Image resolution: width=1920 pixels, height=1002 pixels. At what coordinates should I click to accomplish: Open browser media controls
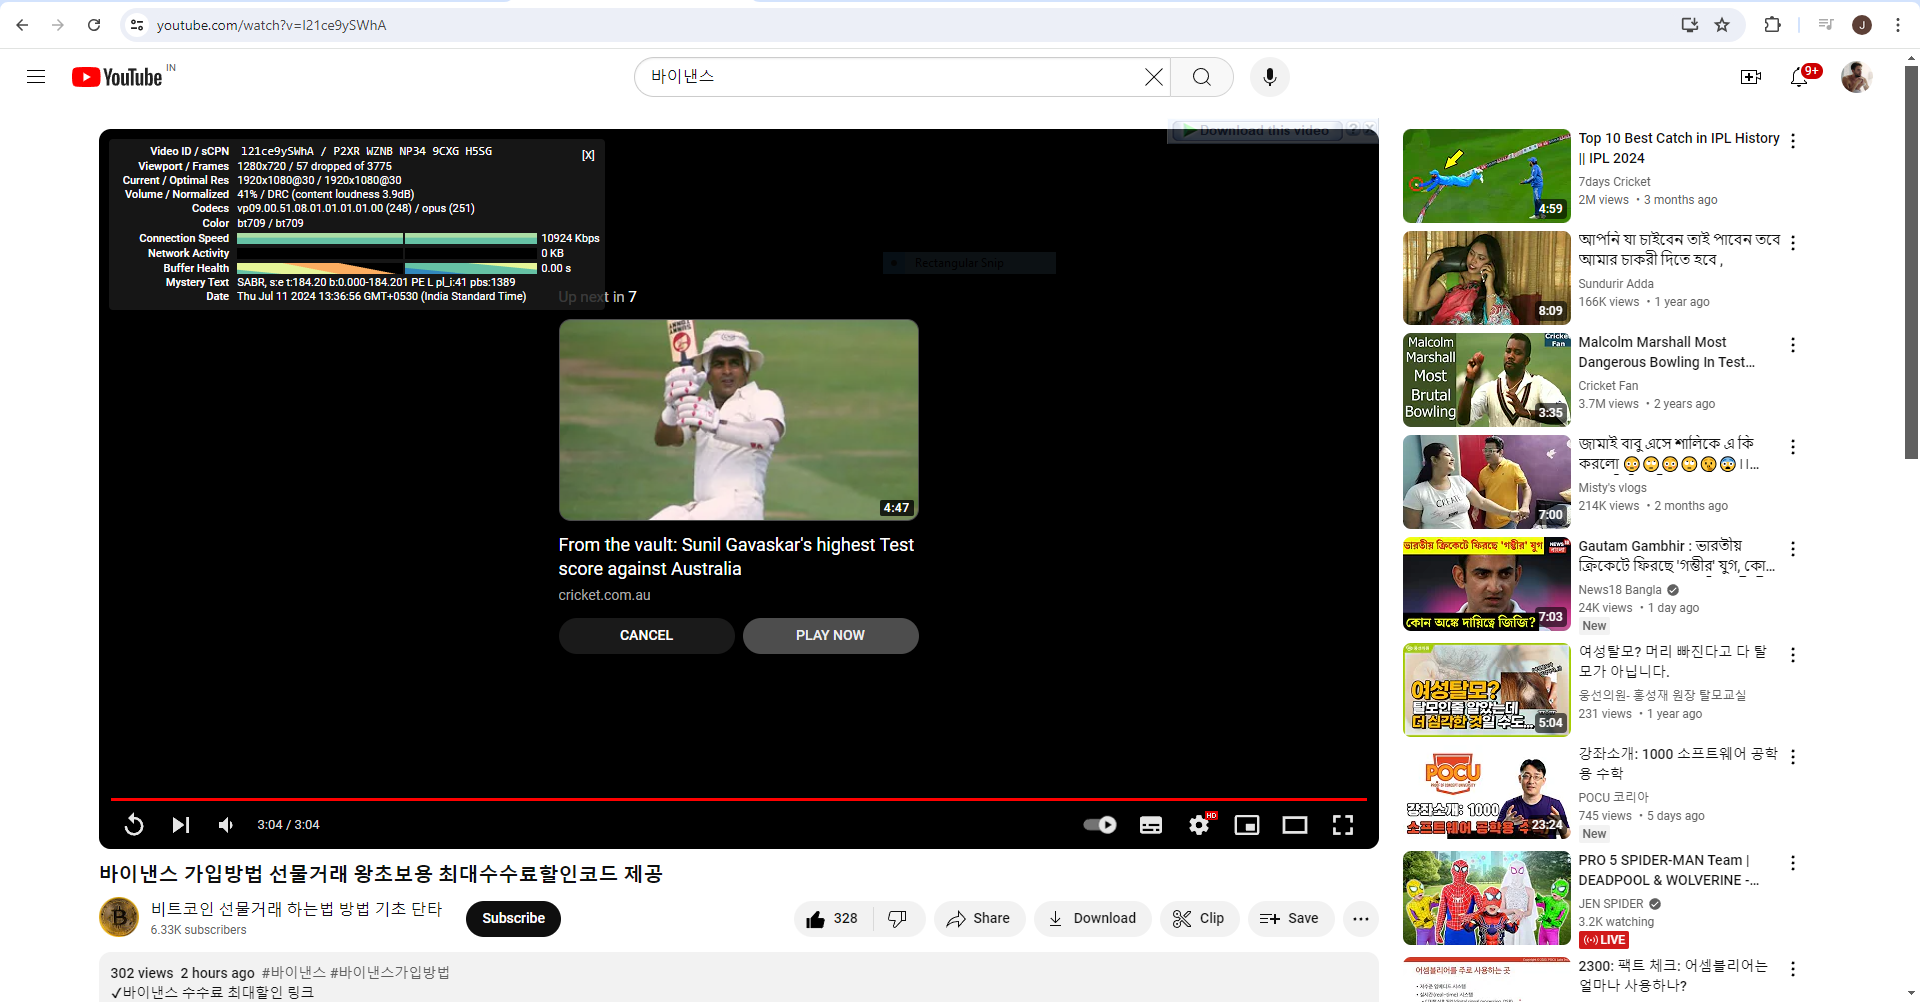click(1826, 25)
